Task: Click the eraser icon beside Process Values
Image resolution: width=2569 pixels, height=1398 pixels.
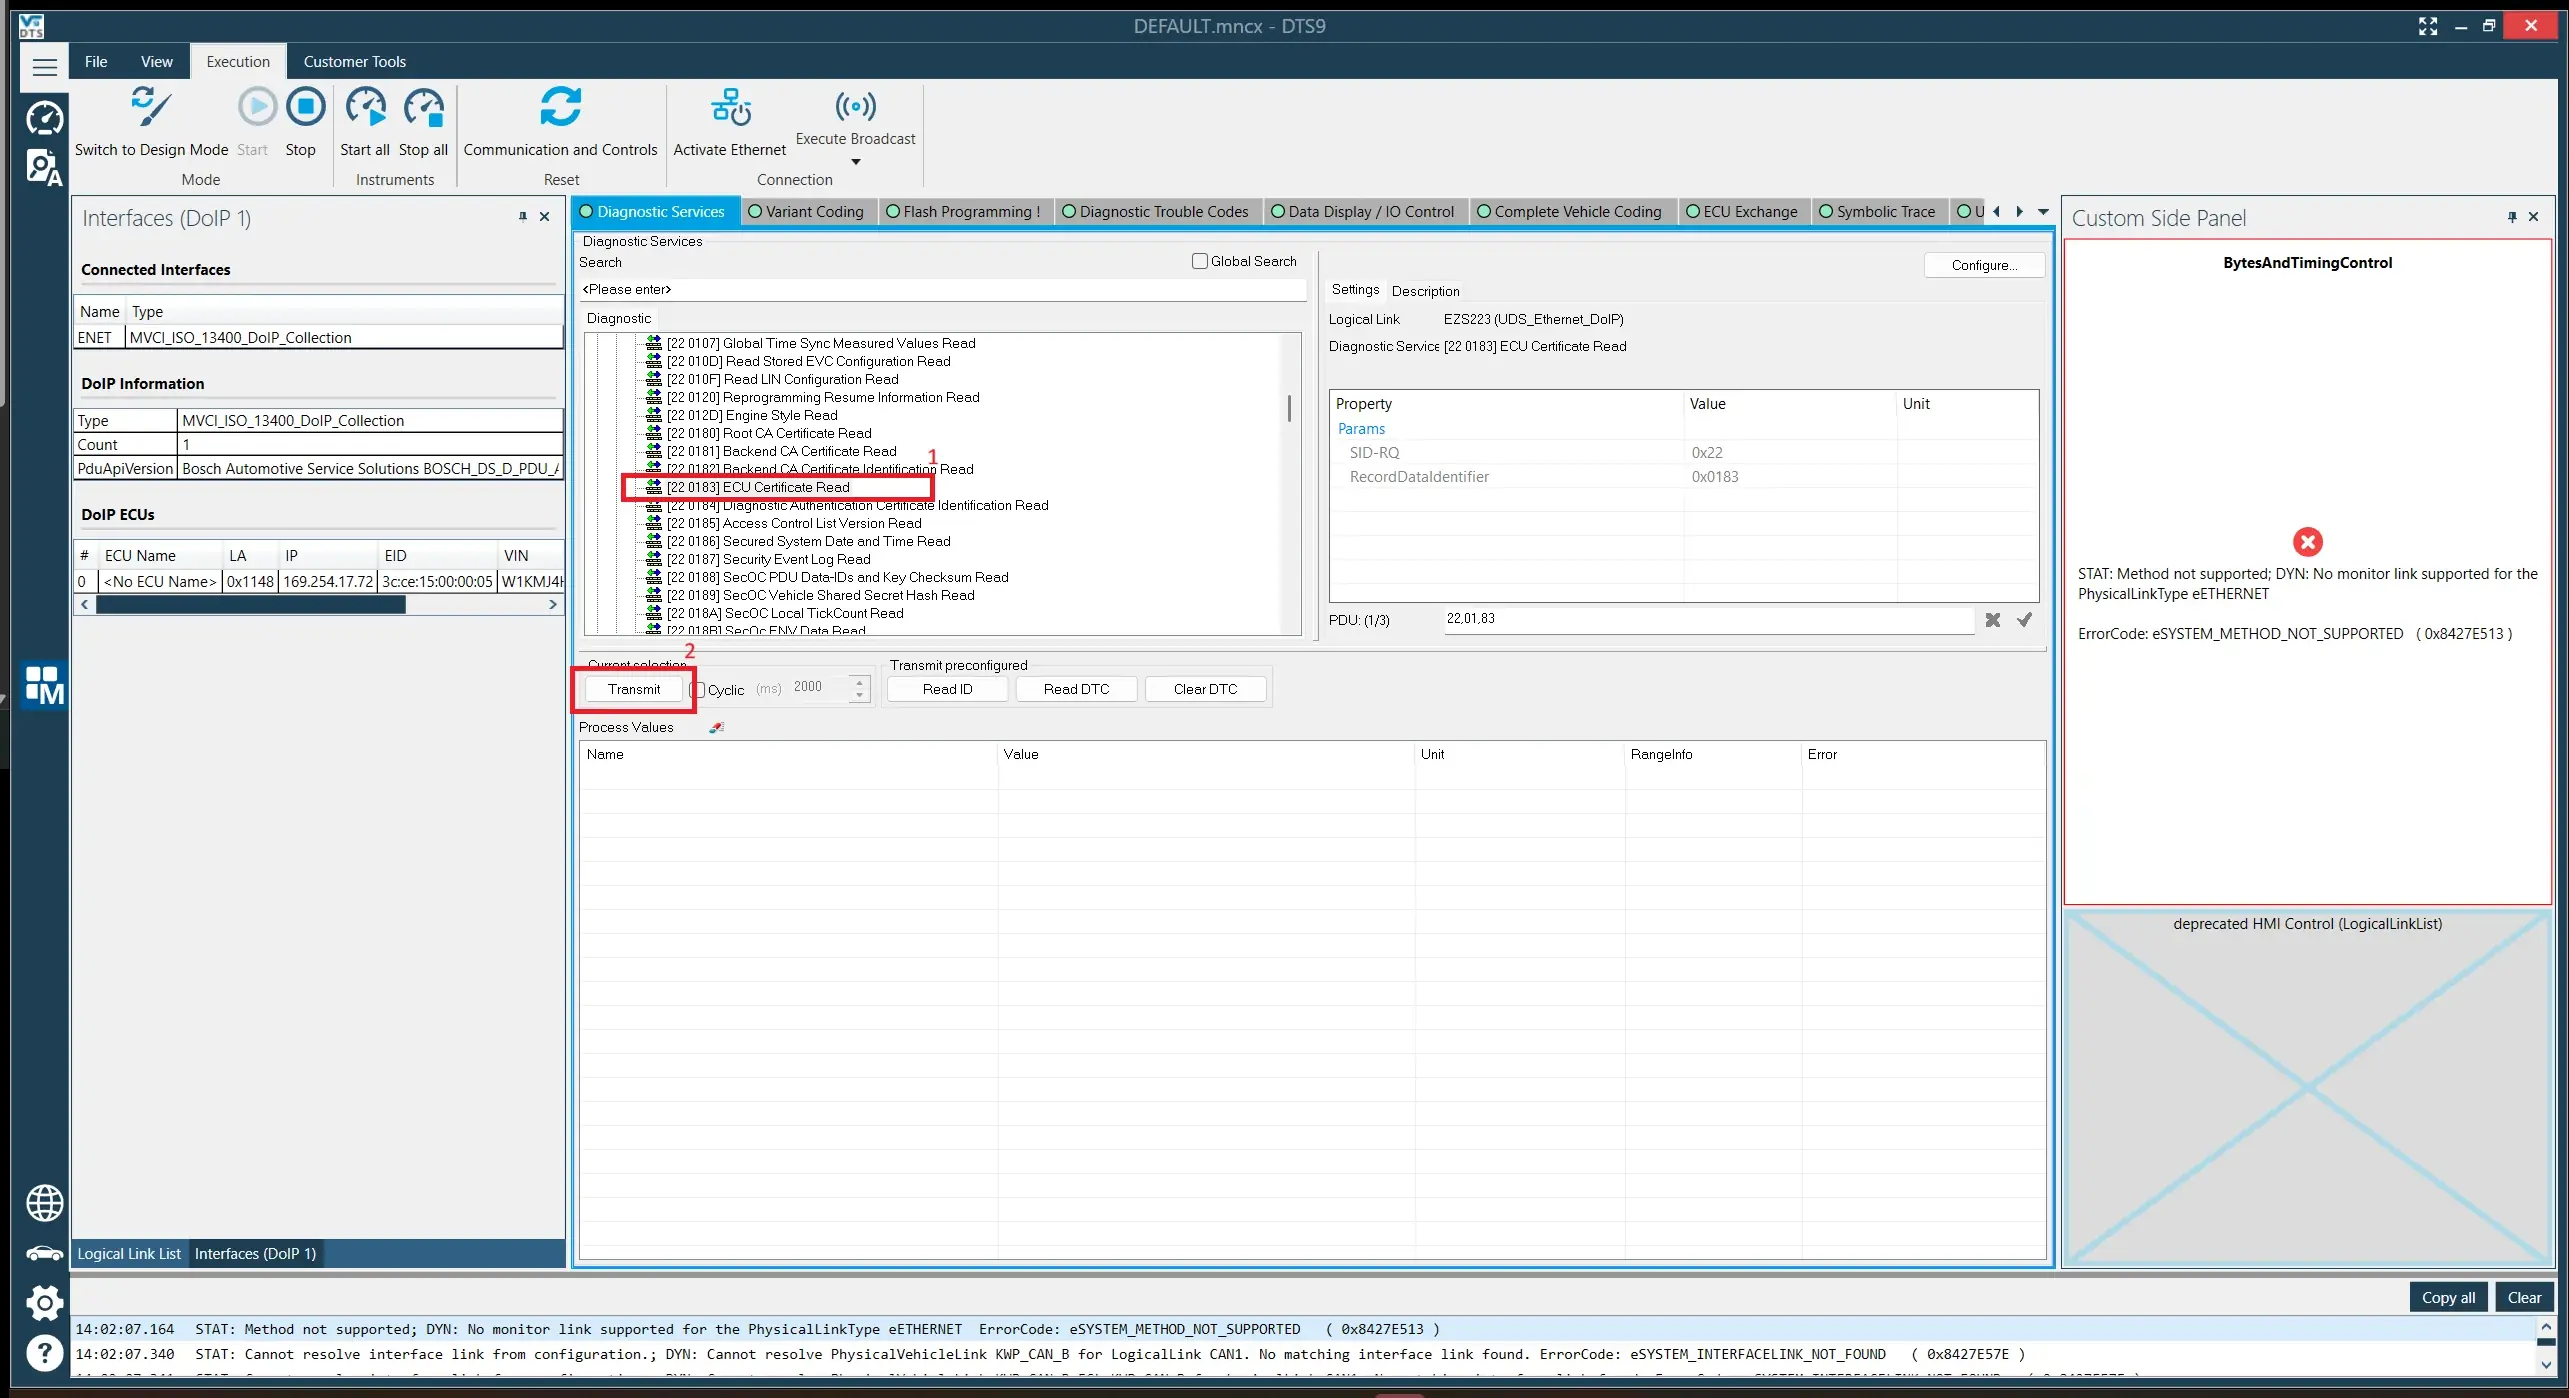Action: coord(716,727)
